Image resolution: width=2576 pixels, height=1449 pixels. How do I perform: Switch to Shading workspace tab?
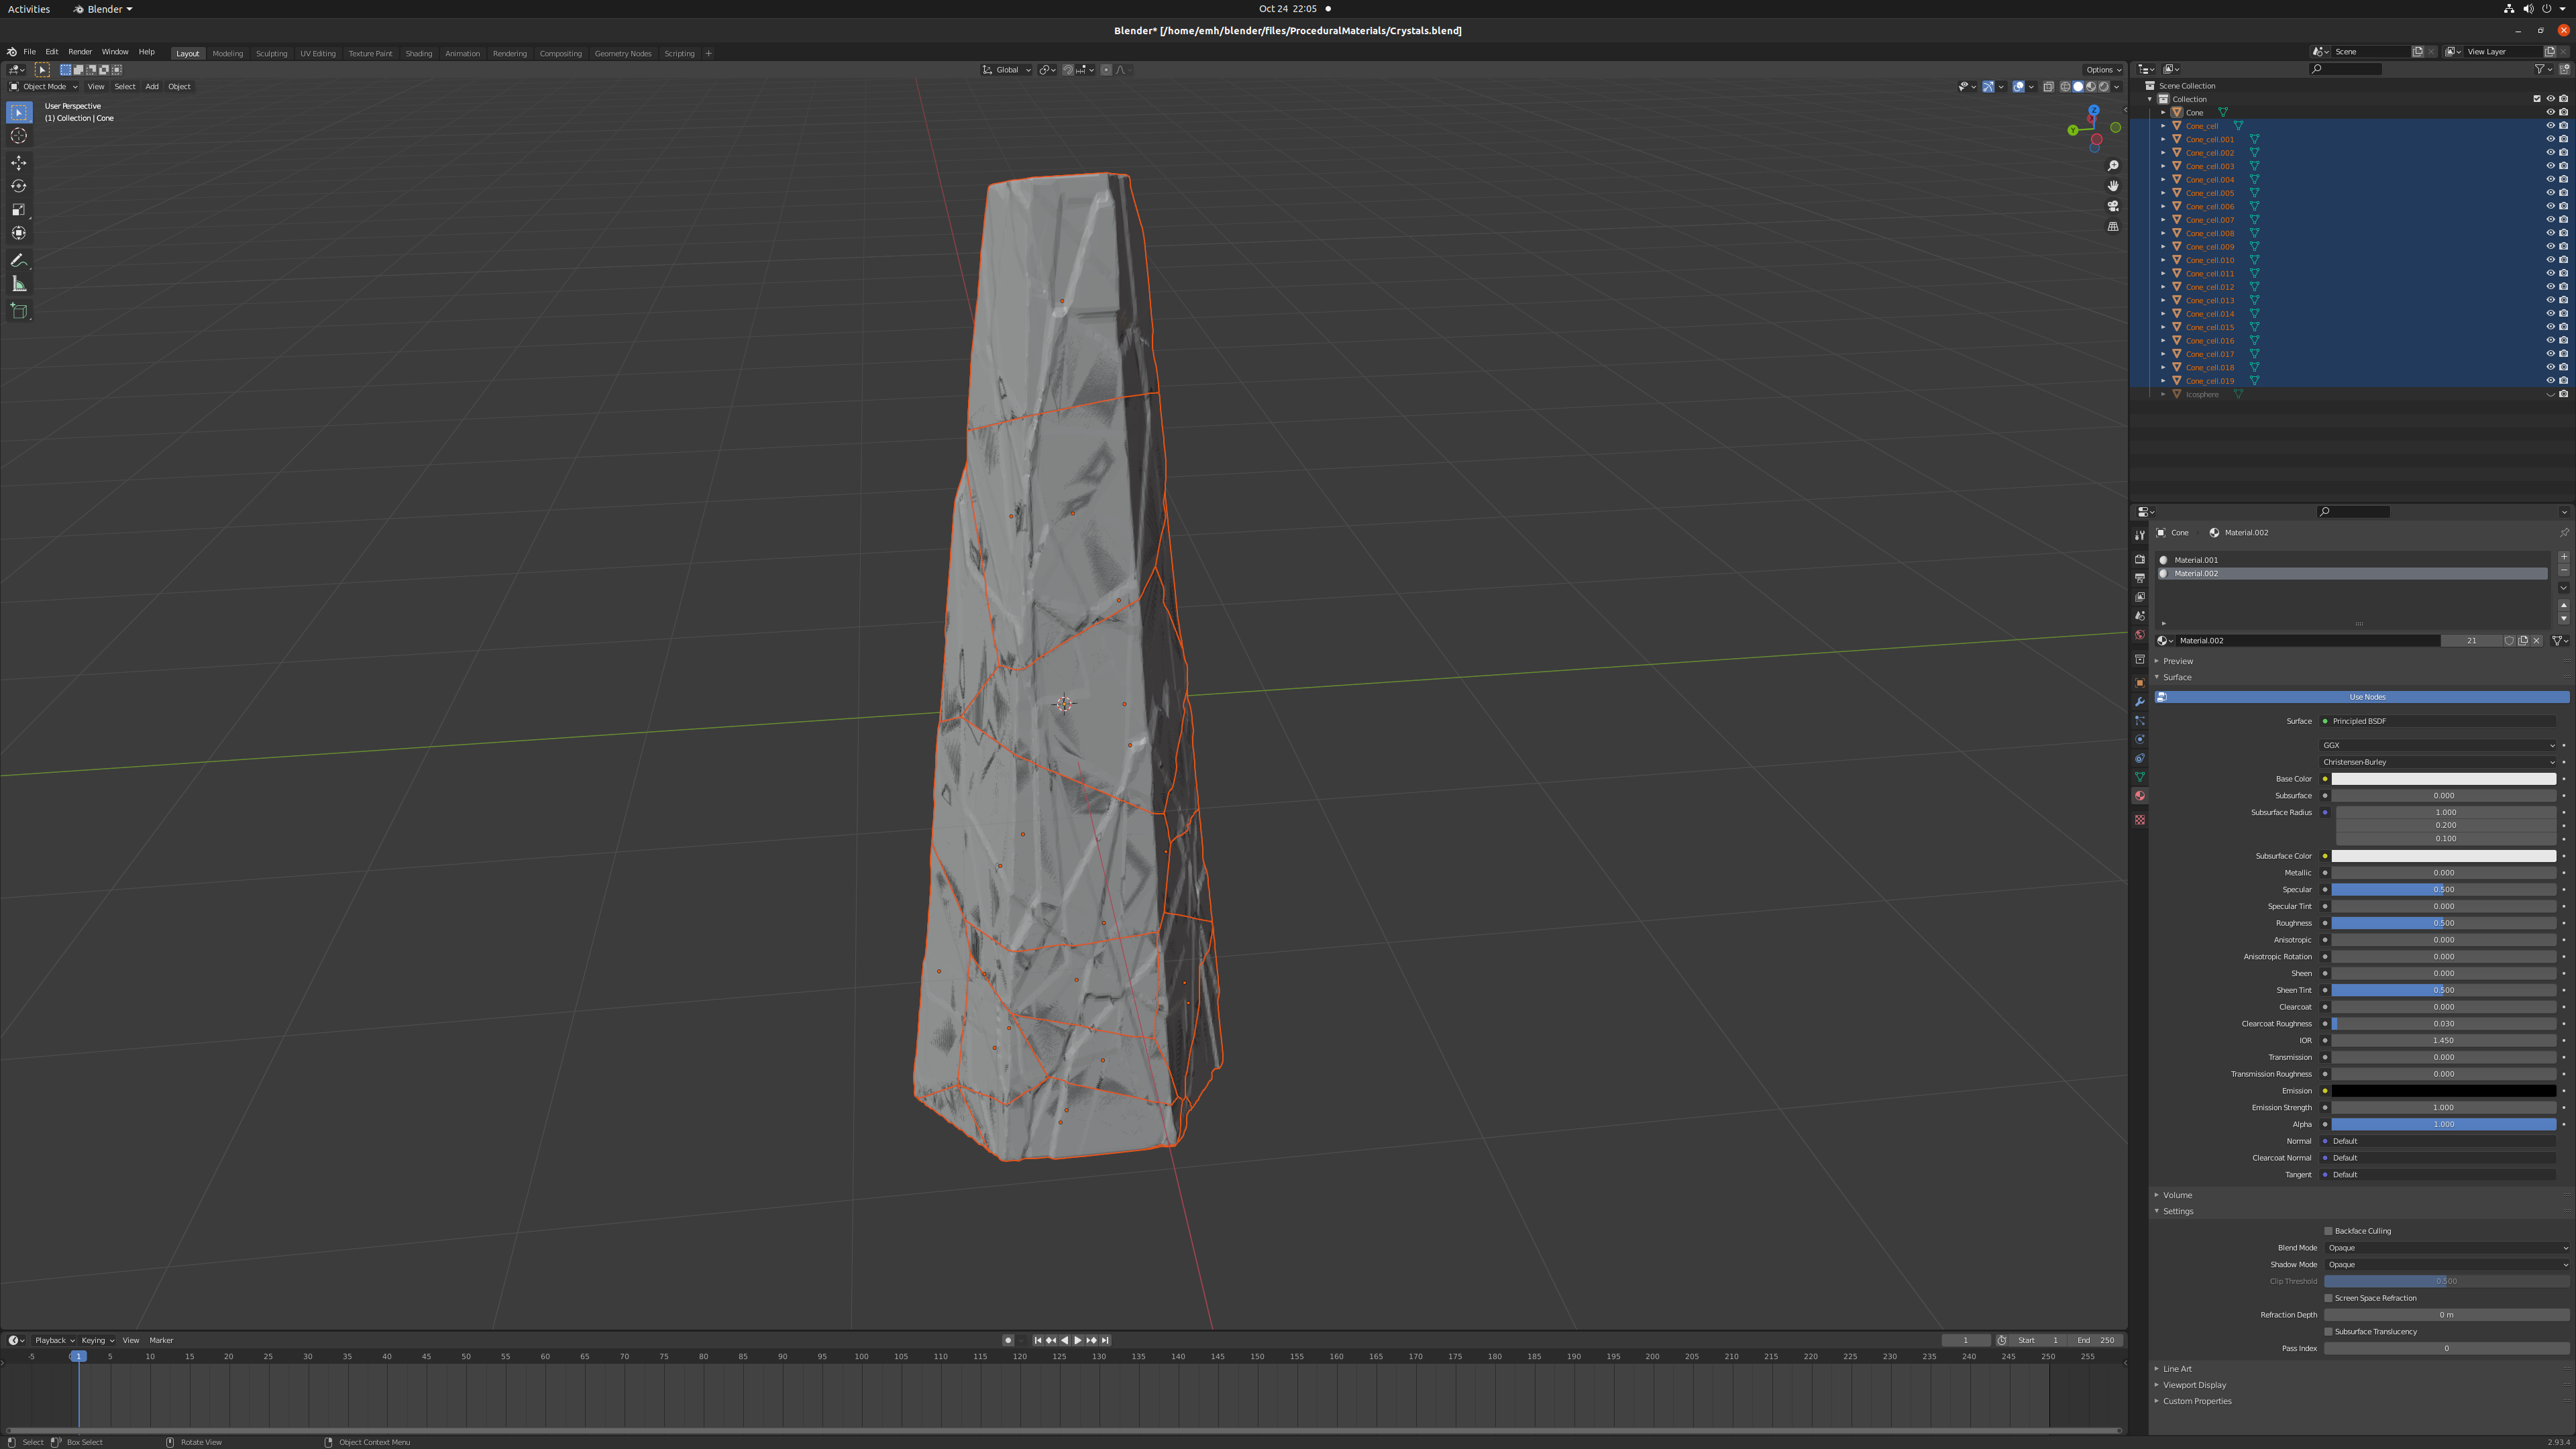coord(418,54)
